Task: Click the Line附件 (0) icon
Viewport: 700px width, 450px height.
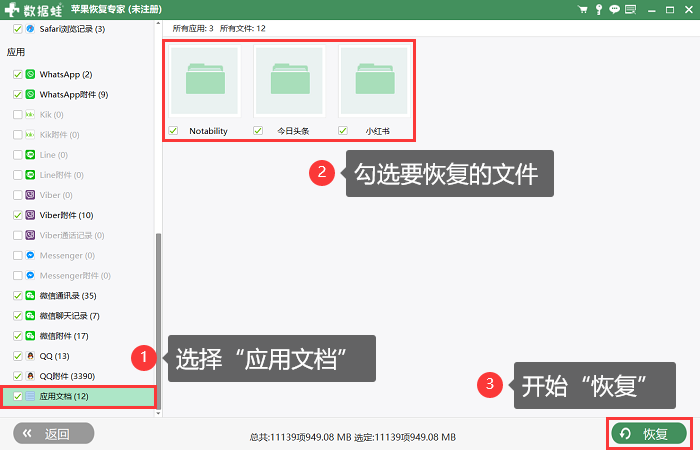Action: 30,175
